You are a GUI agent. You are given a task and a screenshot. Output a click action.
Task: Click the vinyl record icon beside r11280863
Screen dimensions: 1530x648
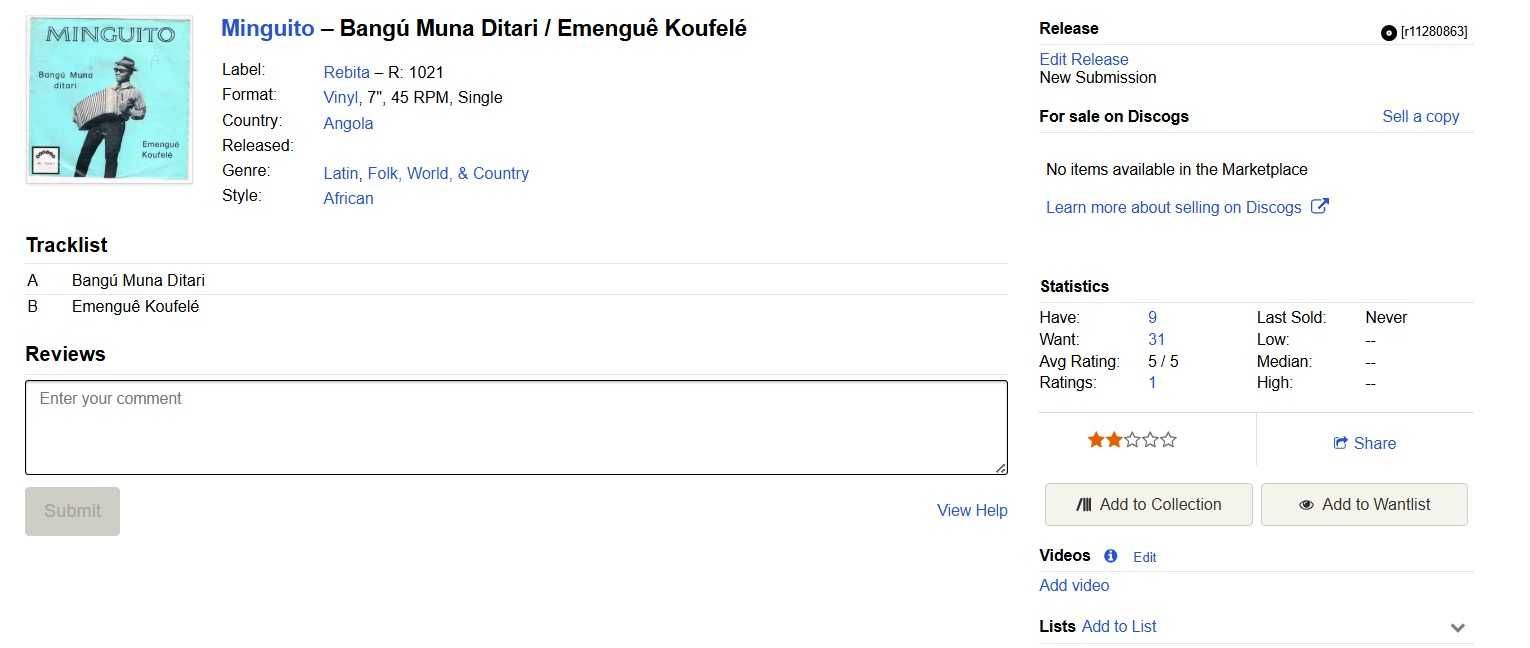[1388, 32]
